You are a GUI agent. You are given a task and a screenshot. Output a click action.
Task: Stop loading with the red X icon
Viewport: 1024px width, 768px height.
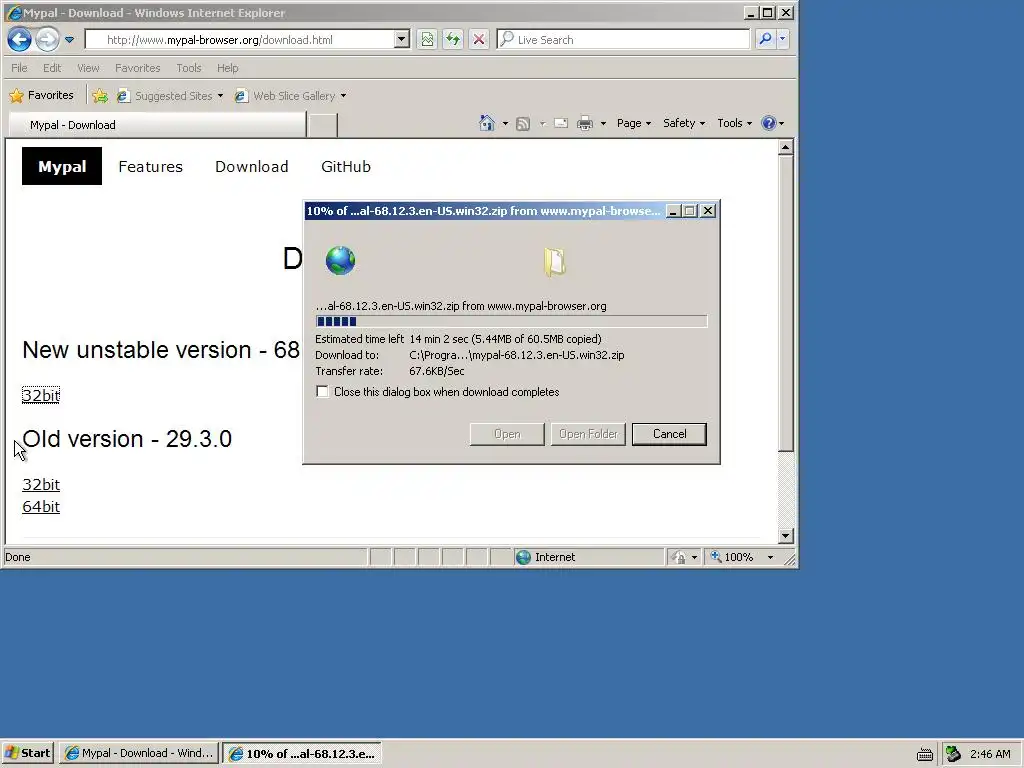coord(479,40)
